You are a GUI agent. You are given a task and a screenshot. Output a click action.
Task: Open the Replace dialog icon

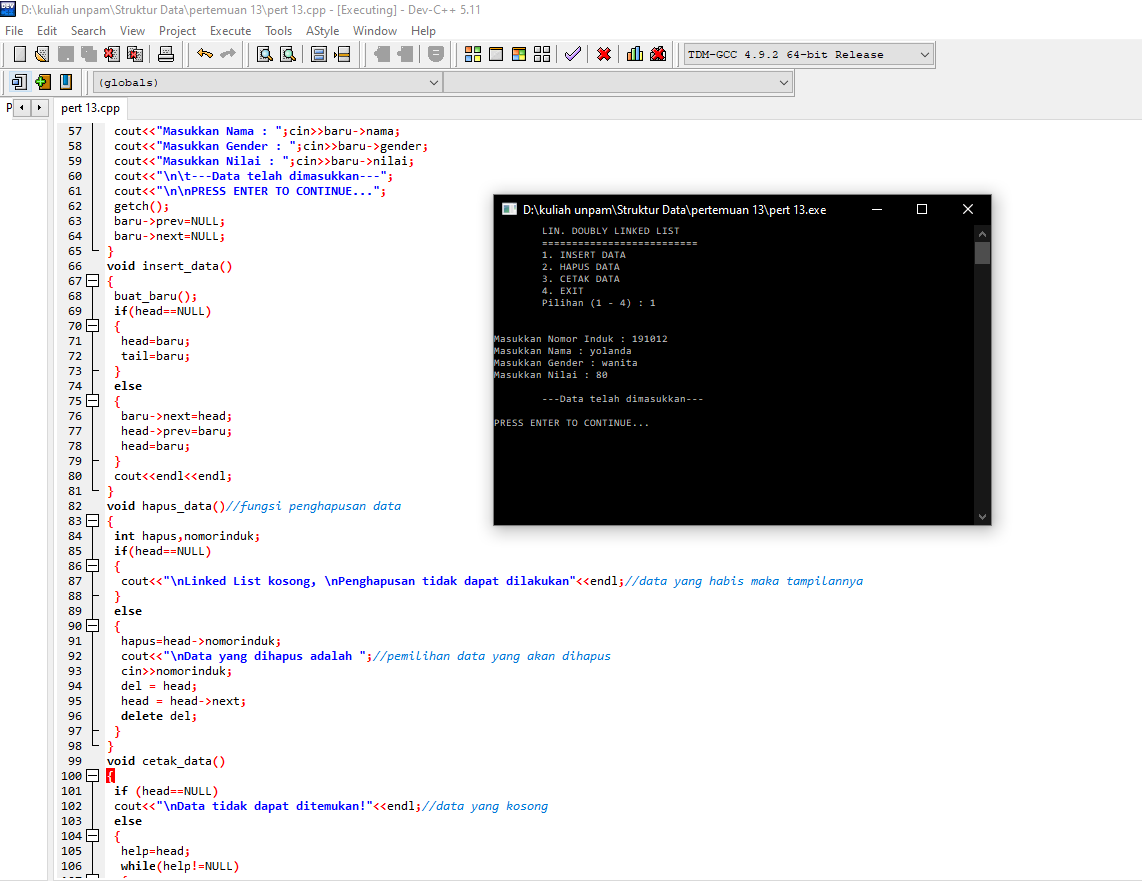(288, 54)
